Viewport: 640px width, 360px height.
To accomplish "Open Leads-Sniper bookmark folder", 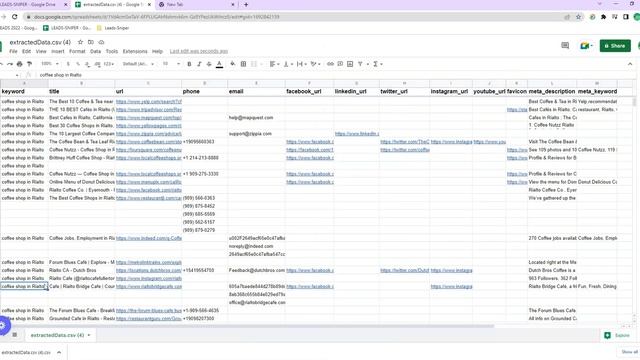I will click(x=113, y=28).
